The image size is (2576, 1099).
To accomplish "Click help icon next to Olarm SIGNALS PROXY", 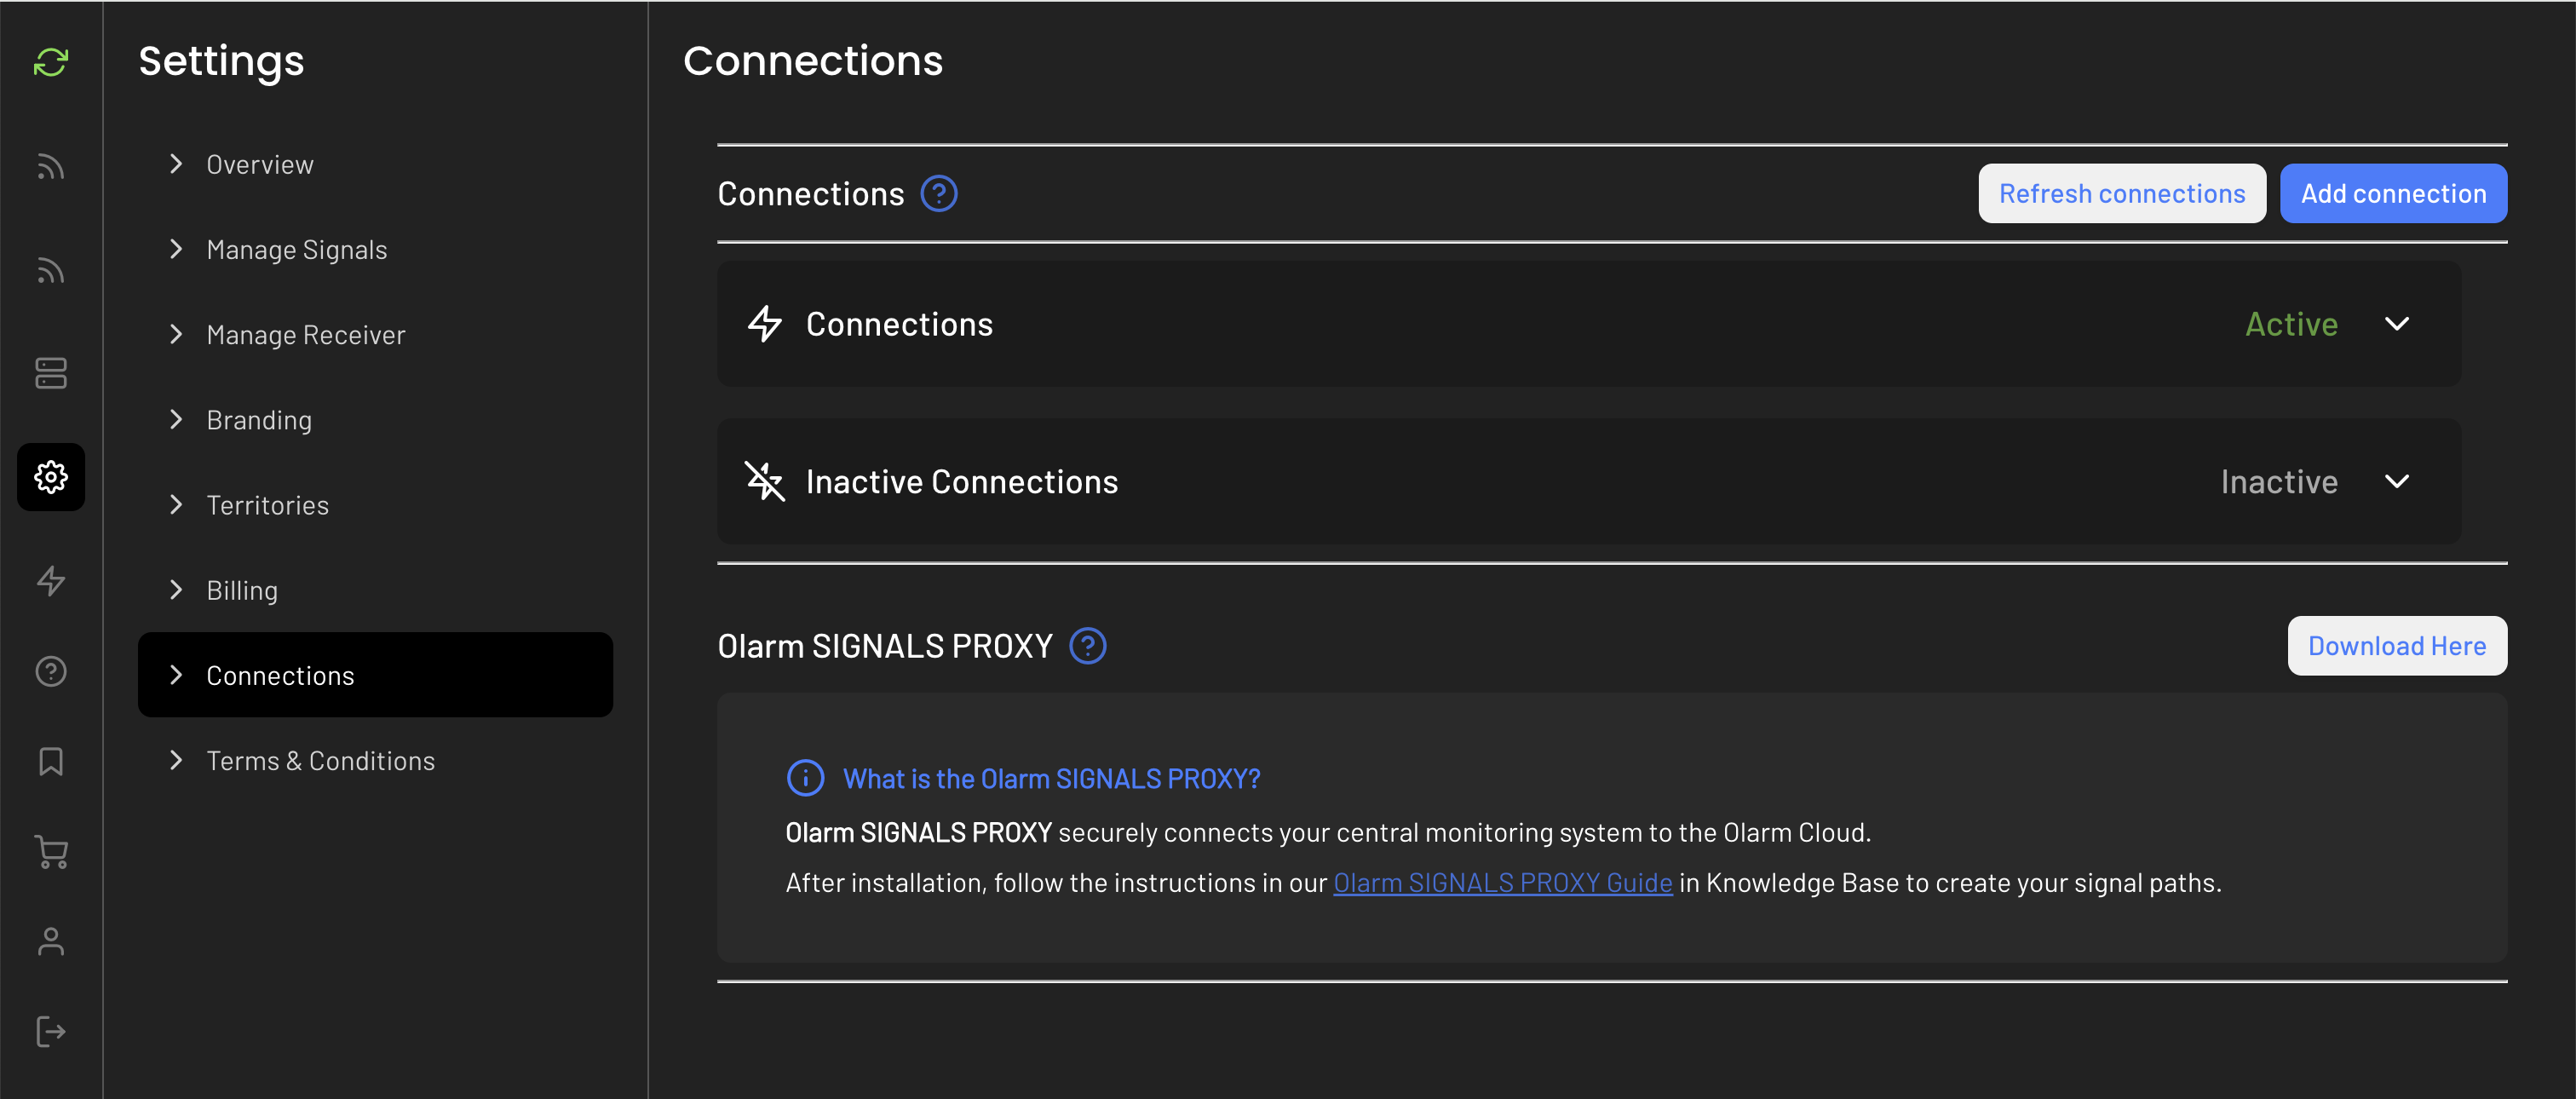I will pyautogui.click(x=1088, y=646).
